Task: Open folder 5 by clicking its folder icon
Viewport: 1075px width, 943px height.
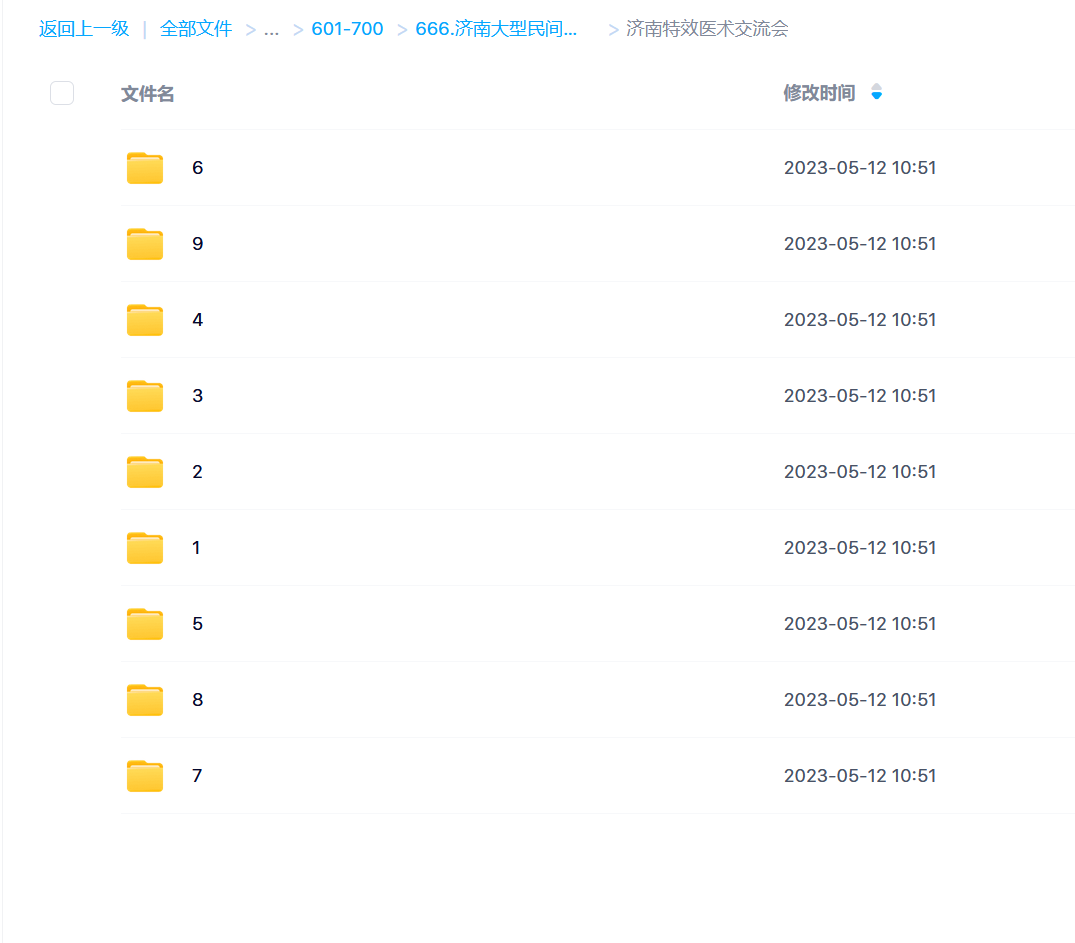Action: click(x=144, y=623)
